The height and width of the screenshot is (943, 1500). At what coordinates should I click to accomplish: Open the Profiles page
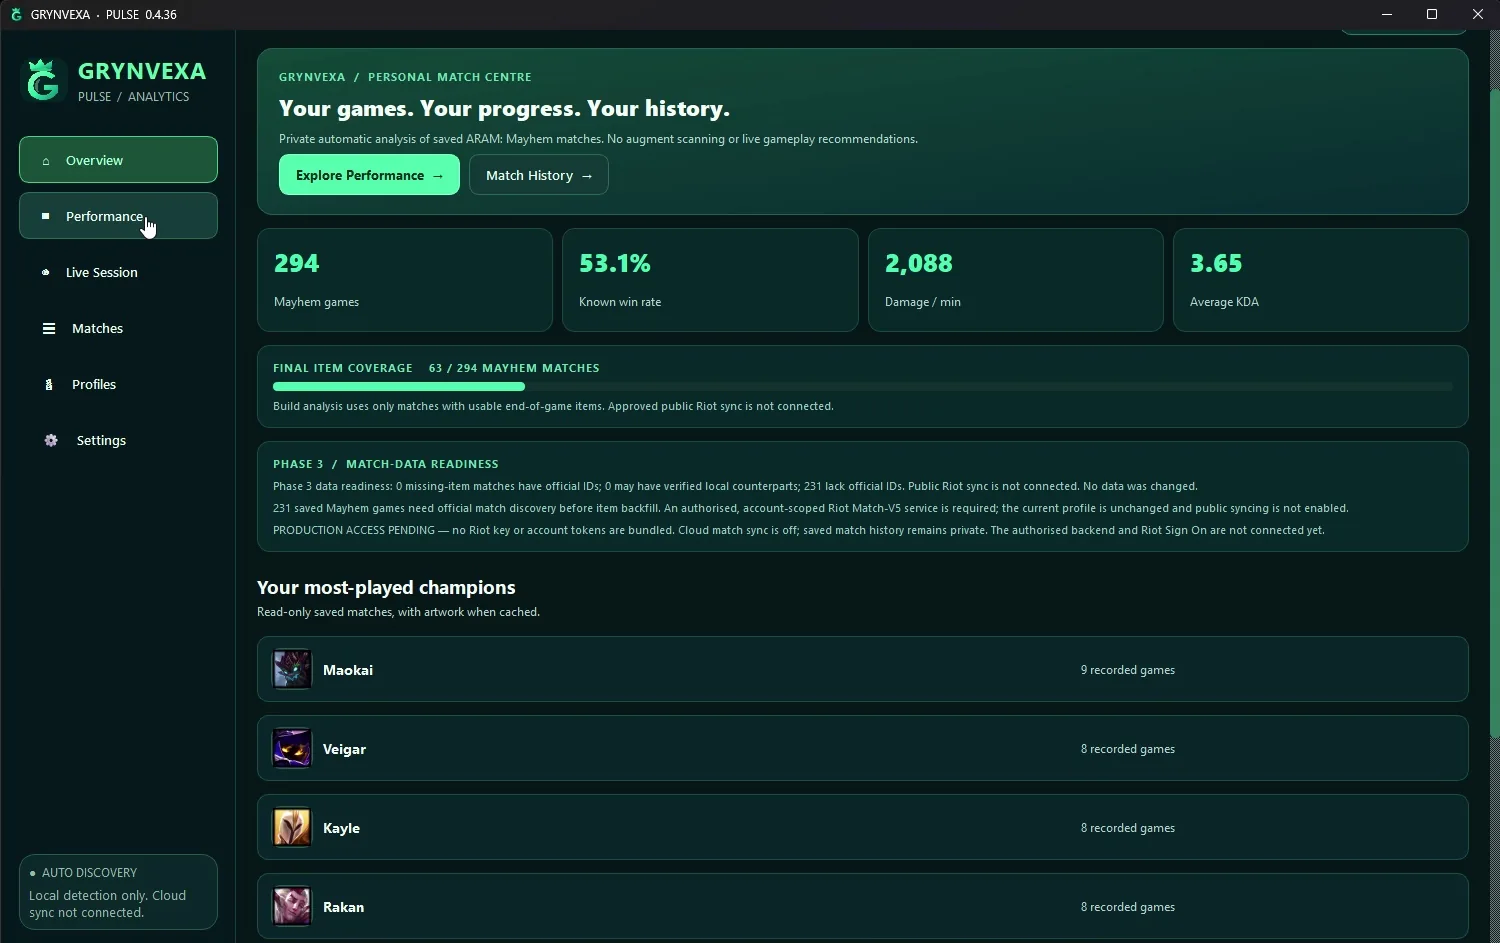click(118, 384)
